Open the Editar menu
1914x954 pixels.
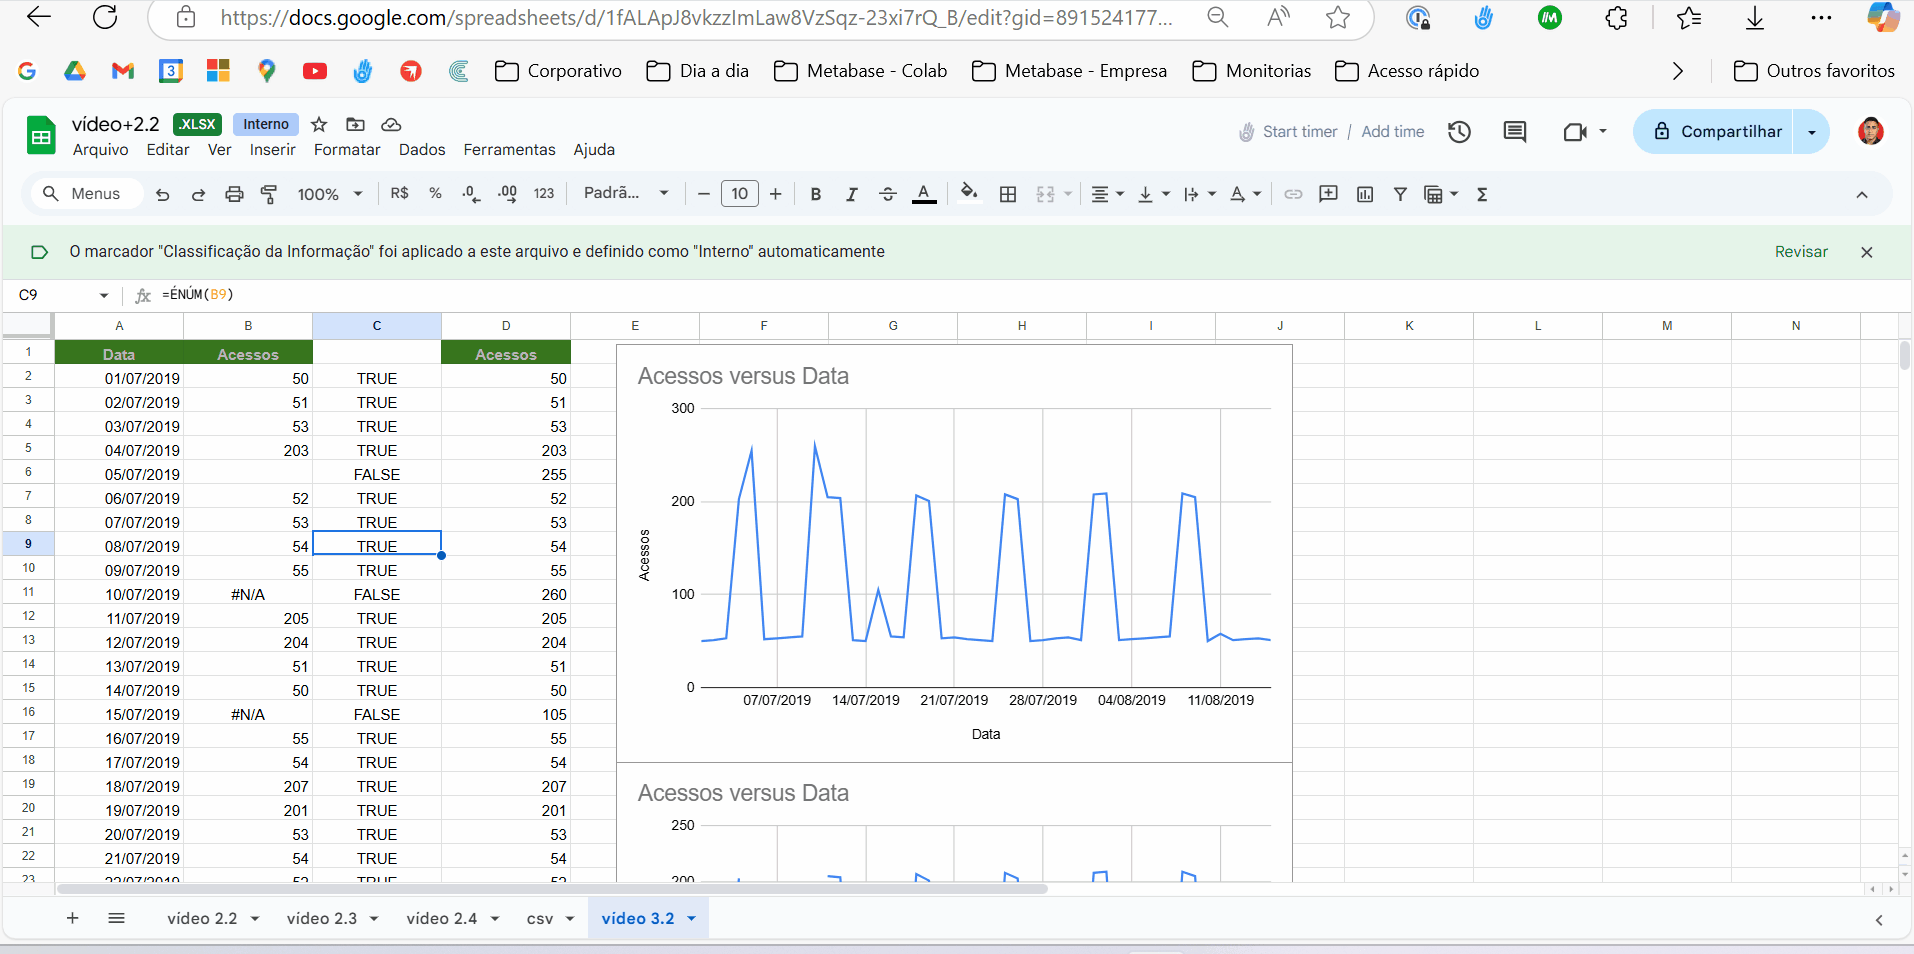(x=168, y=149)
